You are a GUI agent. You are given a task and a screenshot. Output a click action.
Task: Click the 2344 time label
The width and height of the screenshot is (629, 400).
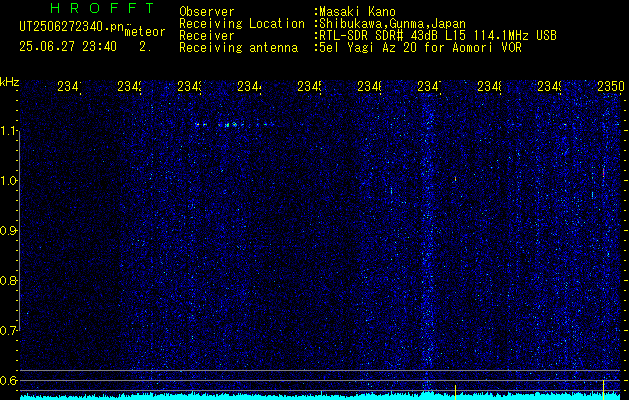(x=249, y=86)
